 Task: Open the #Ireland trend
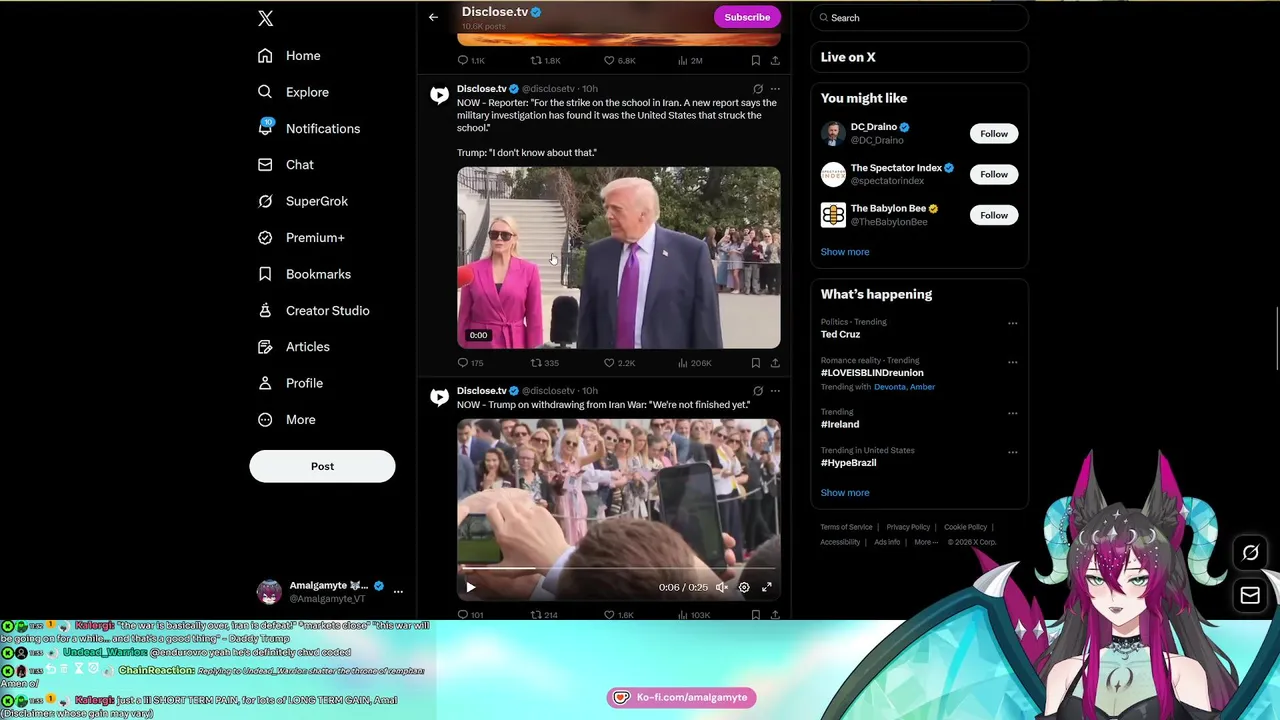coord(840,425)
